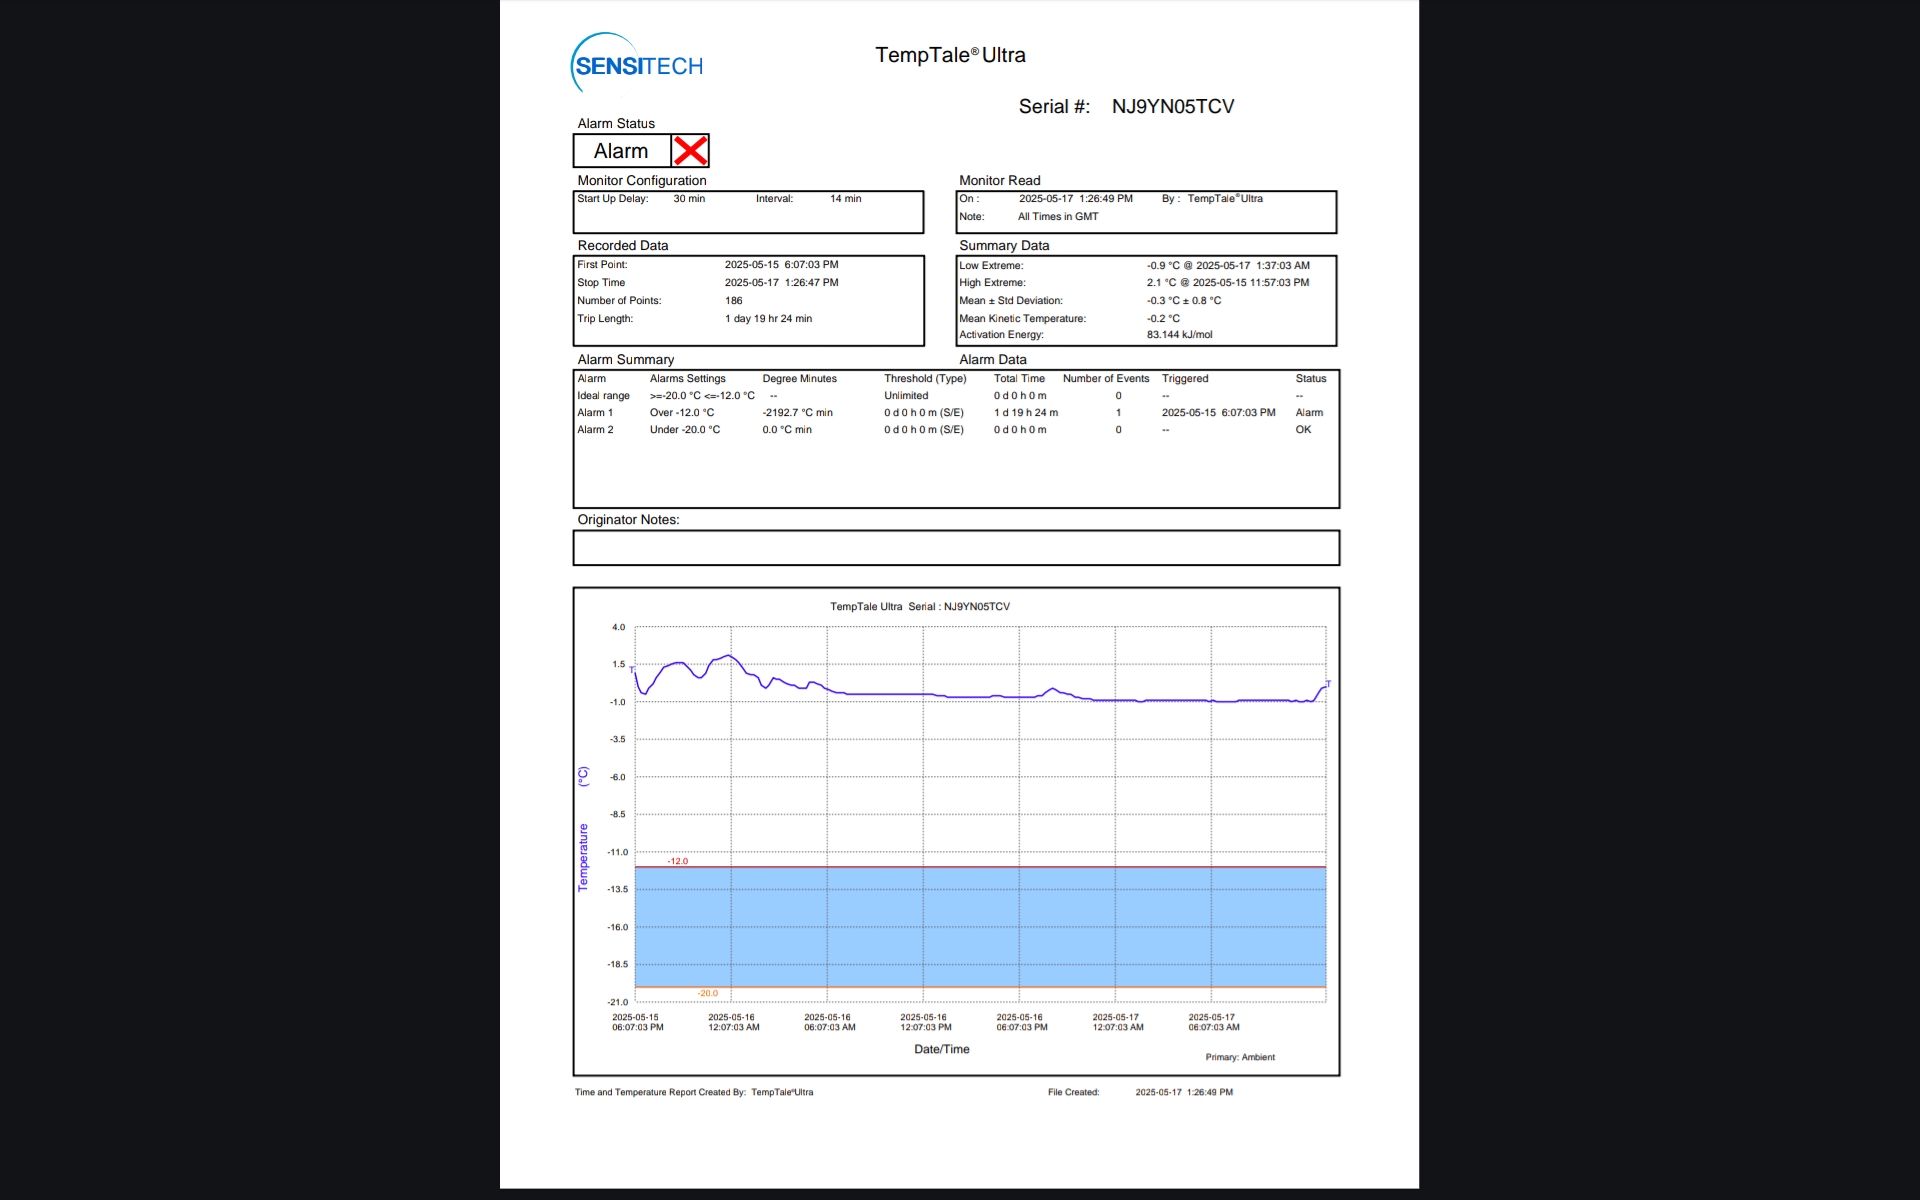
Task: Select Alarm 2 setting 'Under -20.0 °C'
Action: click(x=685, y=430)
